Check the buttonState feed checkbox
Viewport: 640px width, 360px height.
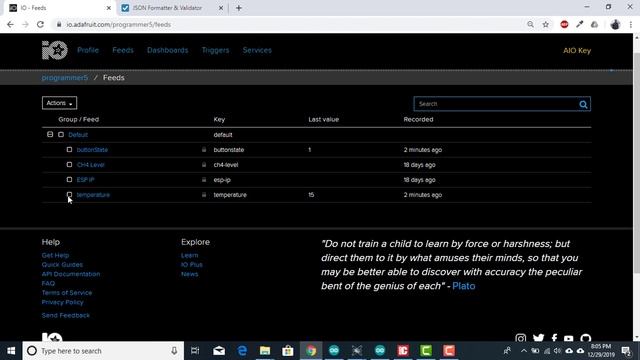point(69,149)
